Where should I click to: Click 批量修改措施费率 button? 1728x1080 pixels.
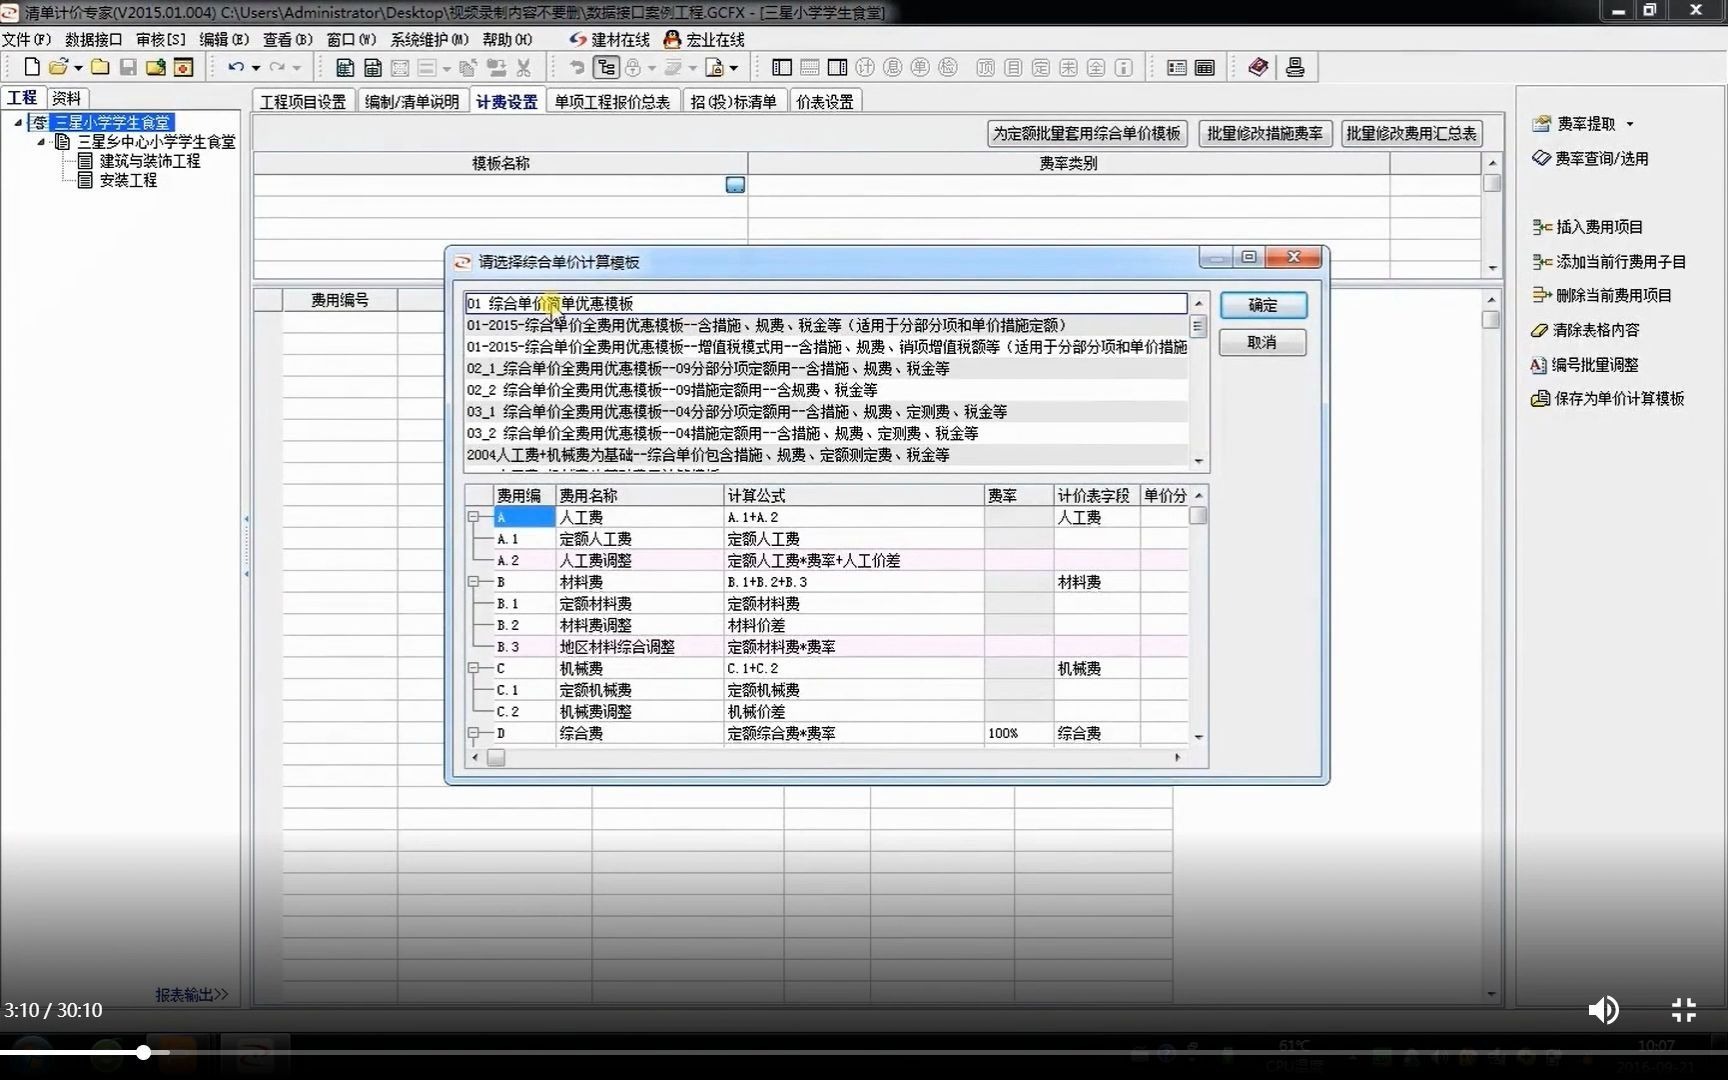[1265, 133]
